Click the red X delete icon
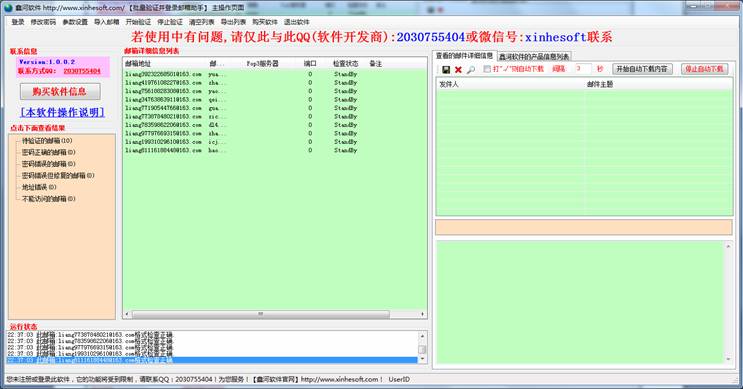The height and width of the screenshot is (389, 743). [458, 70]
